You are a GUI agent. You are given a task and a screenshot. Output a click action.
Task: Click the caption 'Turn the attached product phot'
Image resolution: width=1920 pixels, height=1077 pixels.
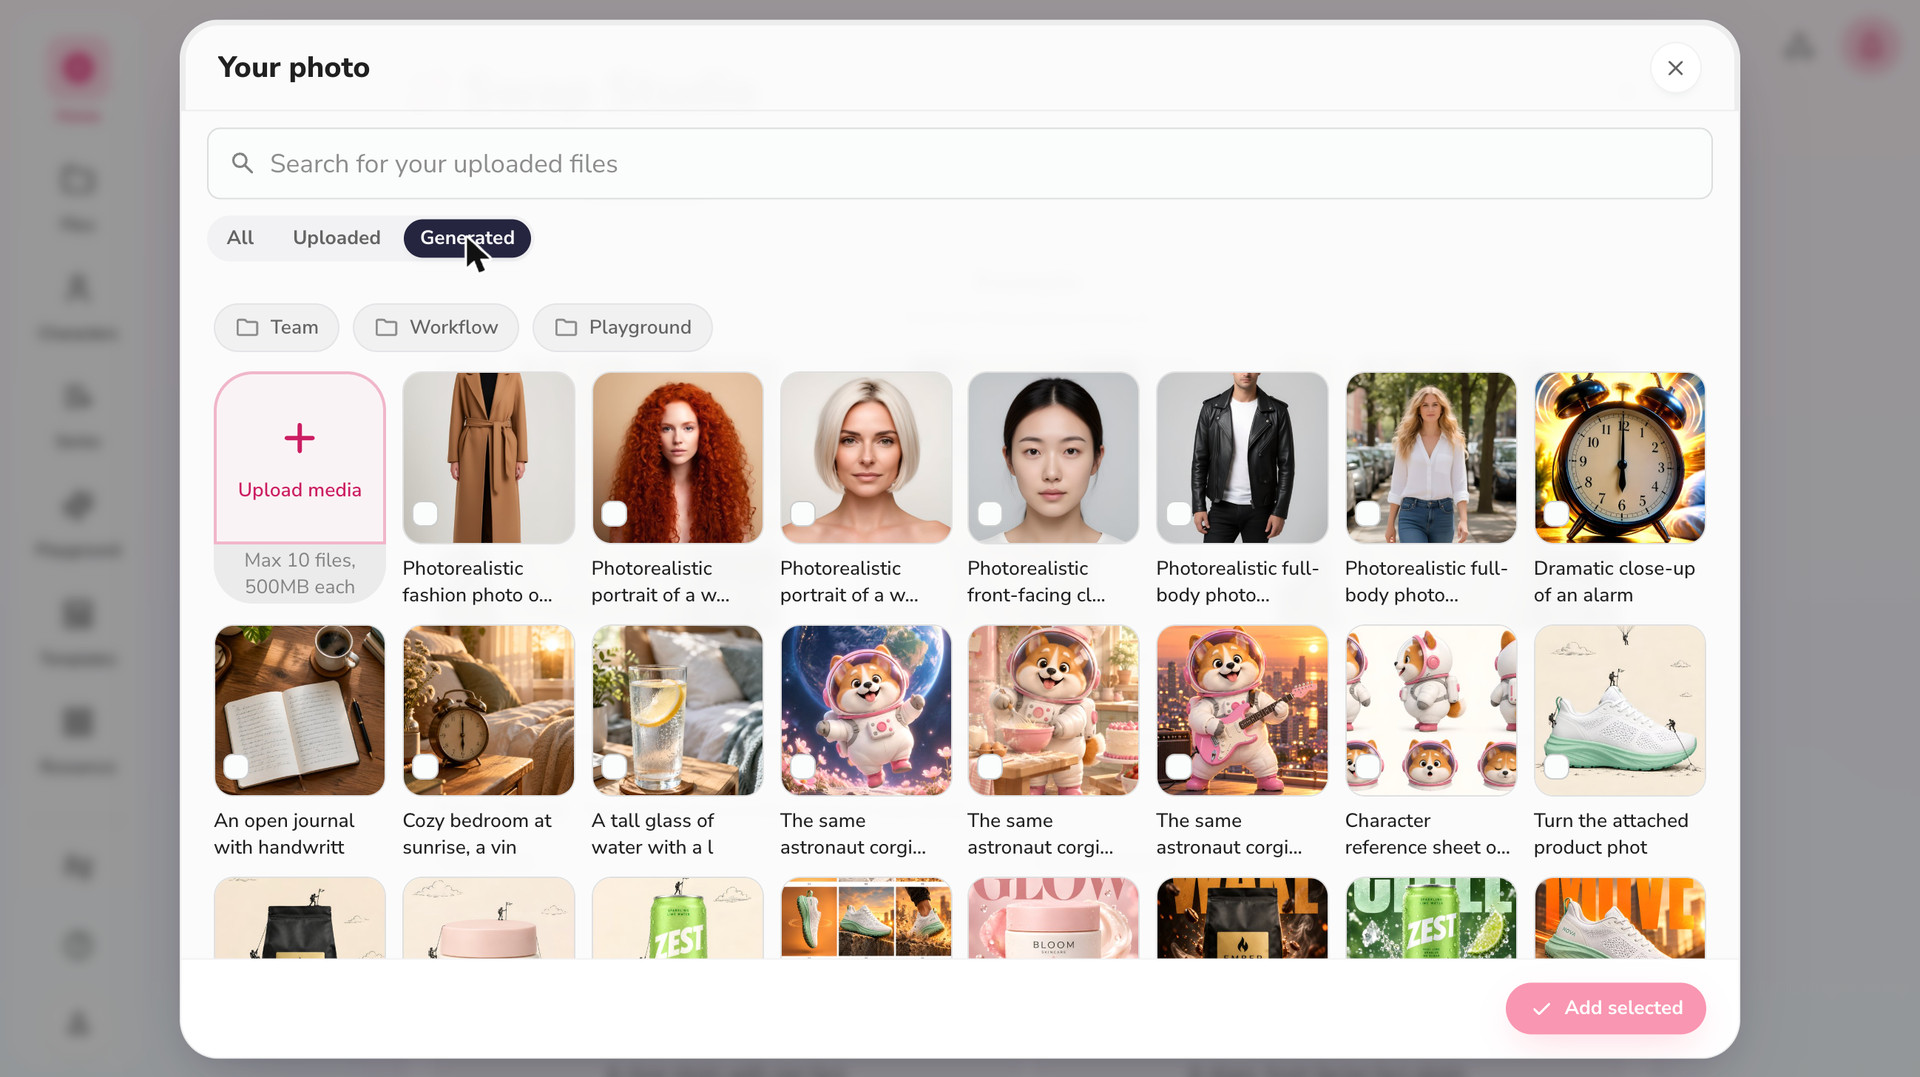1611,834
